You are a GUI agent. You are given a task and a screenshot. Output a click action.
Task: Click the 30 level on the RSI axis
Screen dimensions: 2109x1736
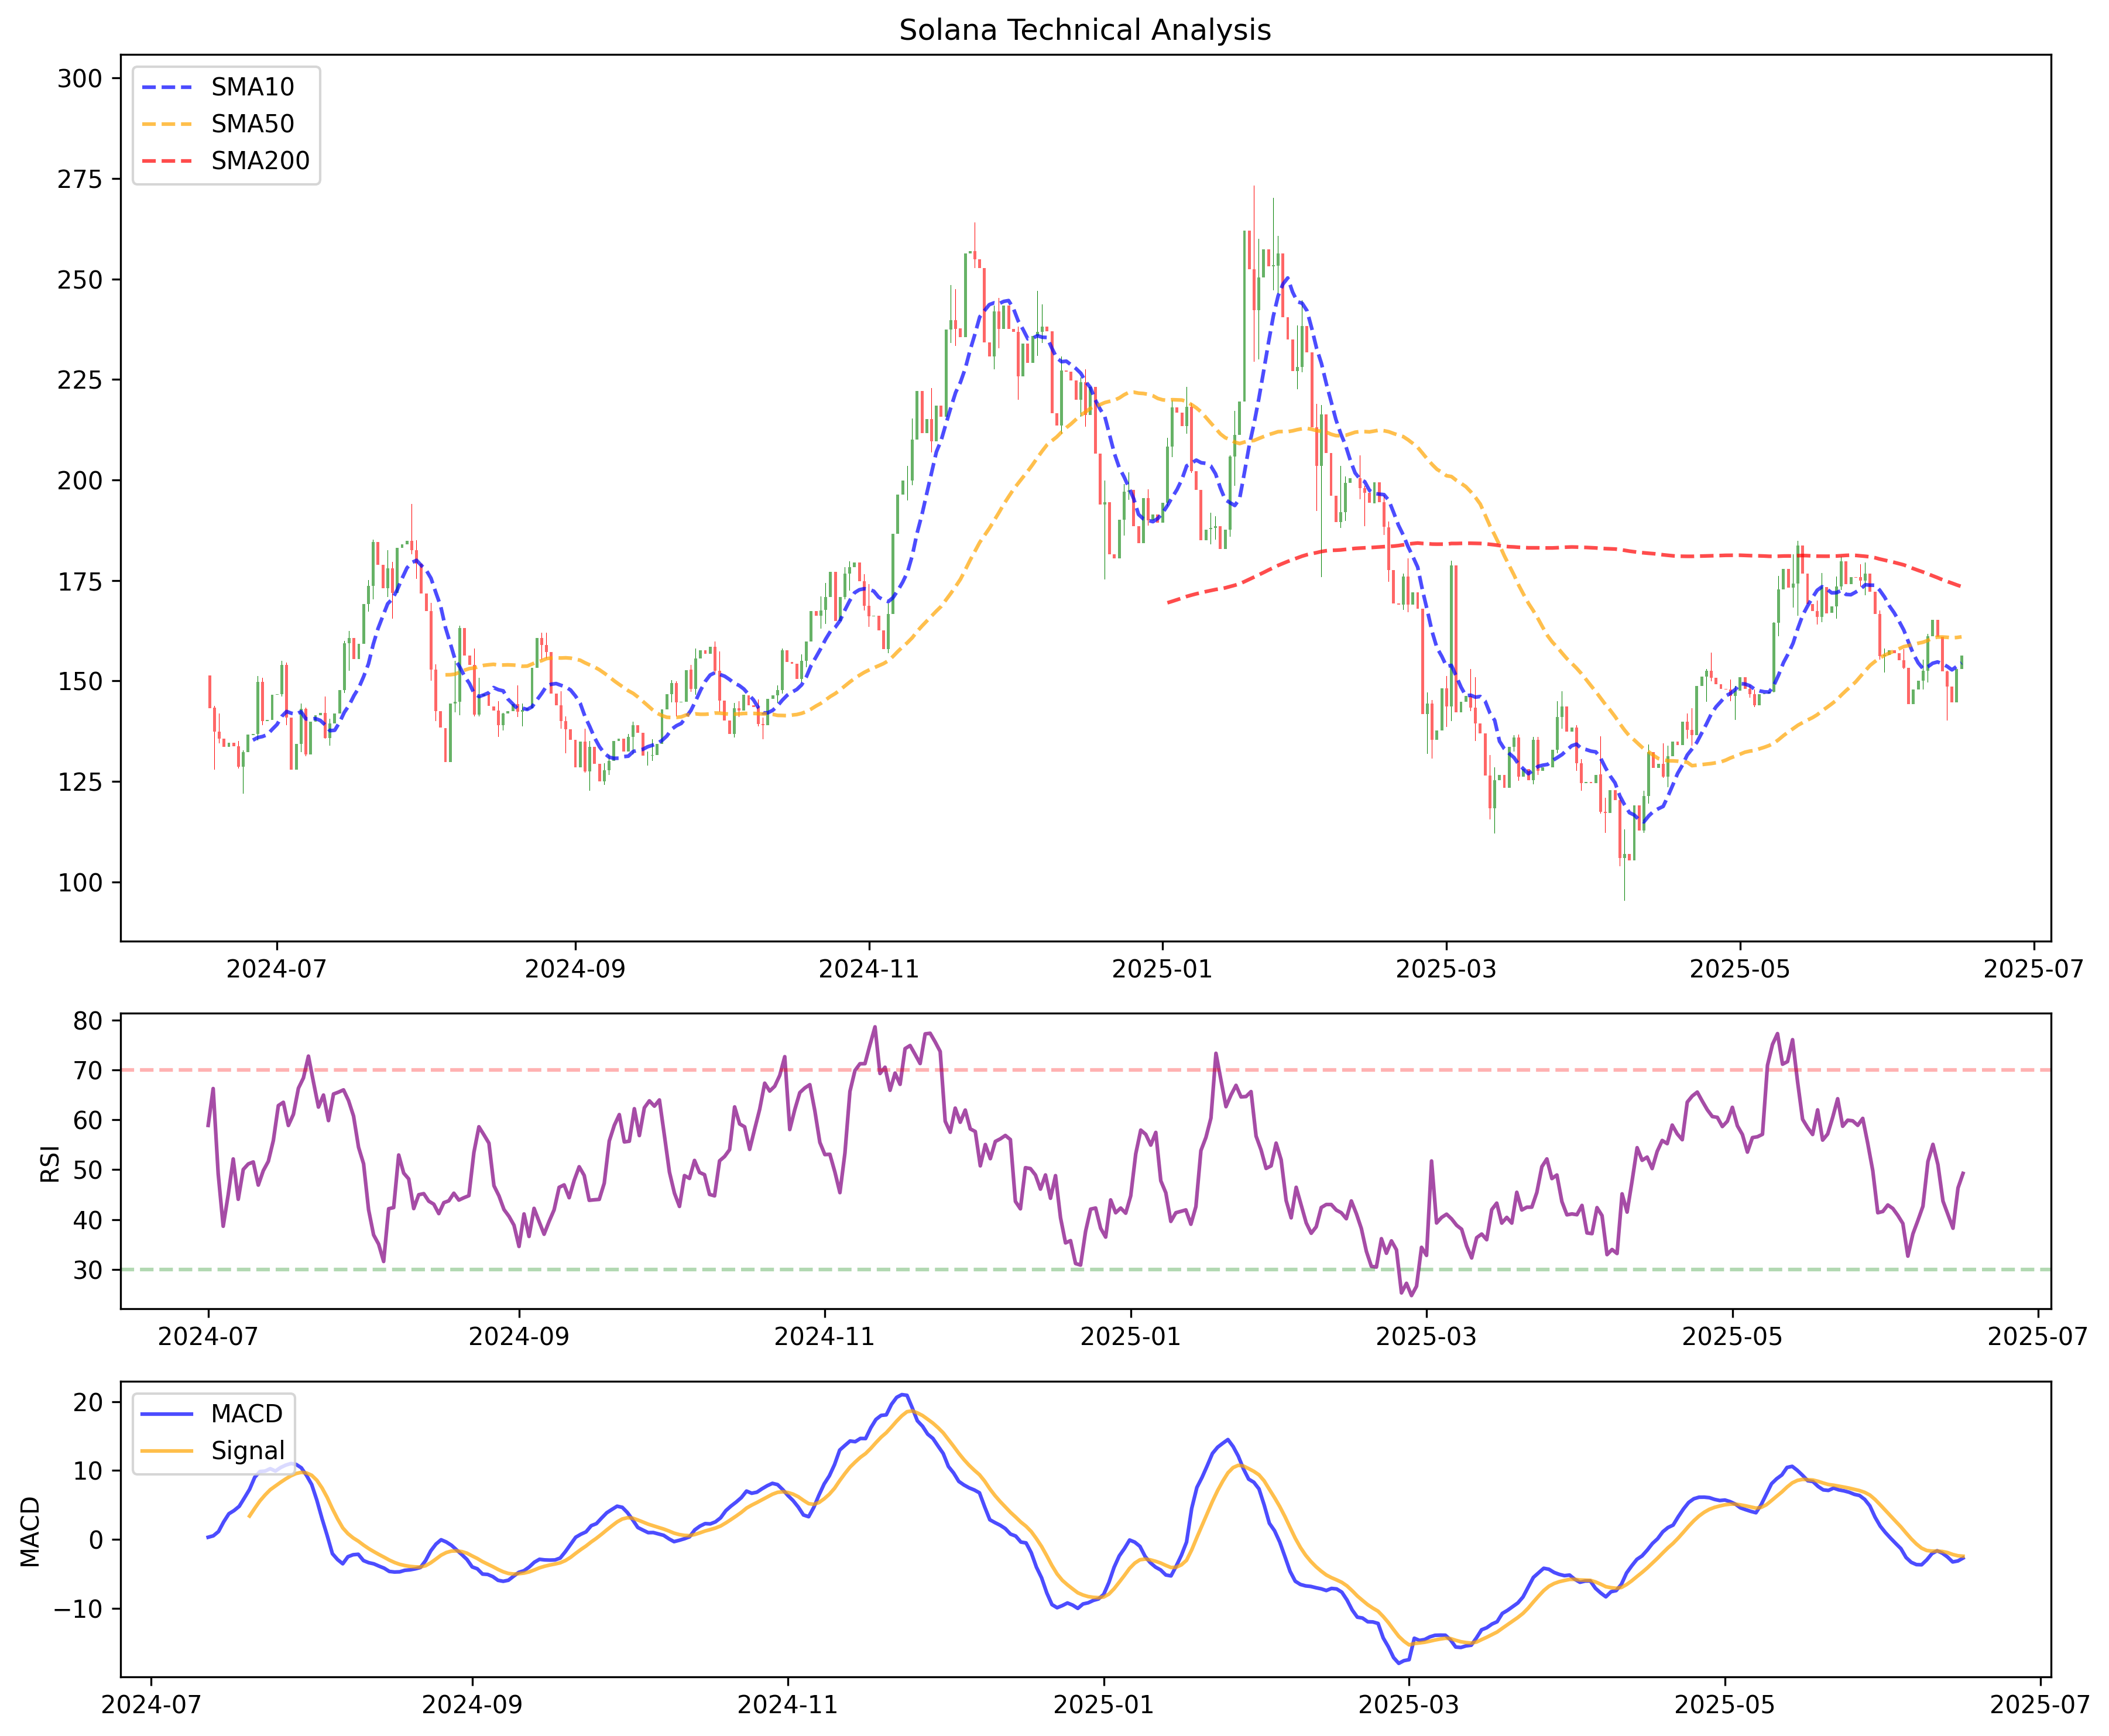click(89, 1270)
